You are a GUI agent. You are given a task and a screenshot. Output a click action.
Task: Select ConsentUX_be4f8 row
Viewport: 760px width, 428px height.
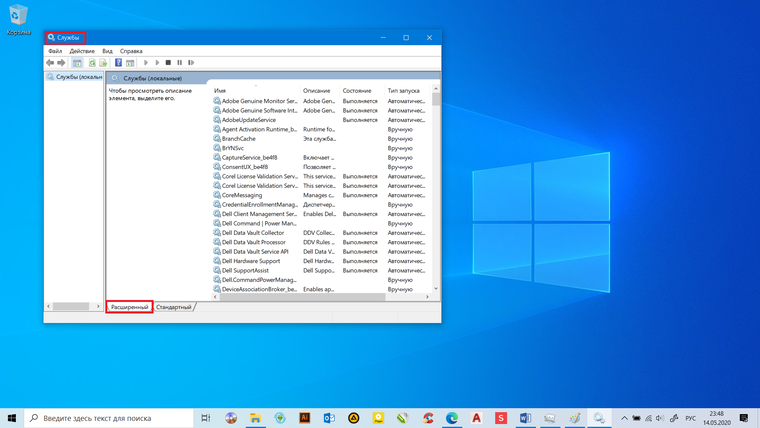coord(321,167)
